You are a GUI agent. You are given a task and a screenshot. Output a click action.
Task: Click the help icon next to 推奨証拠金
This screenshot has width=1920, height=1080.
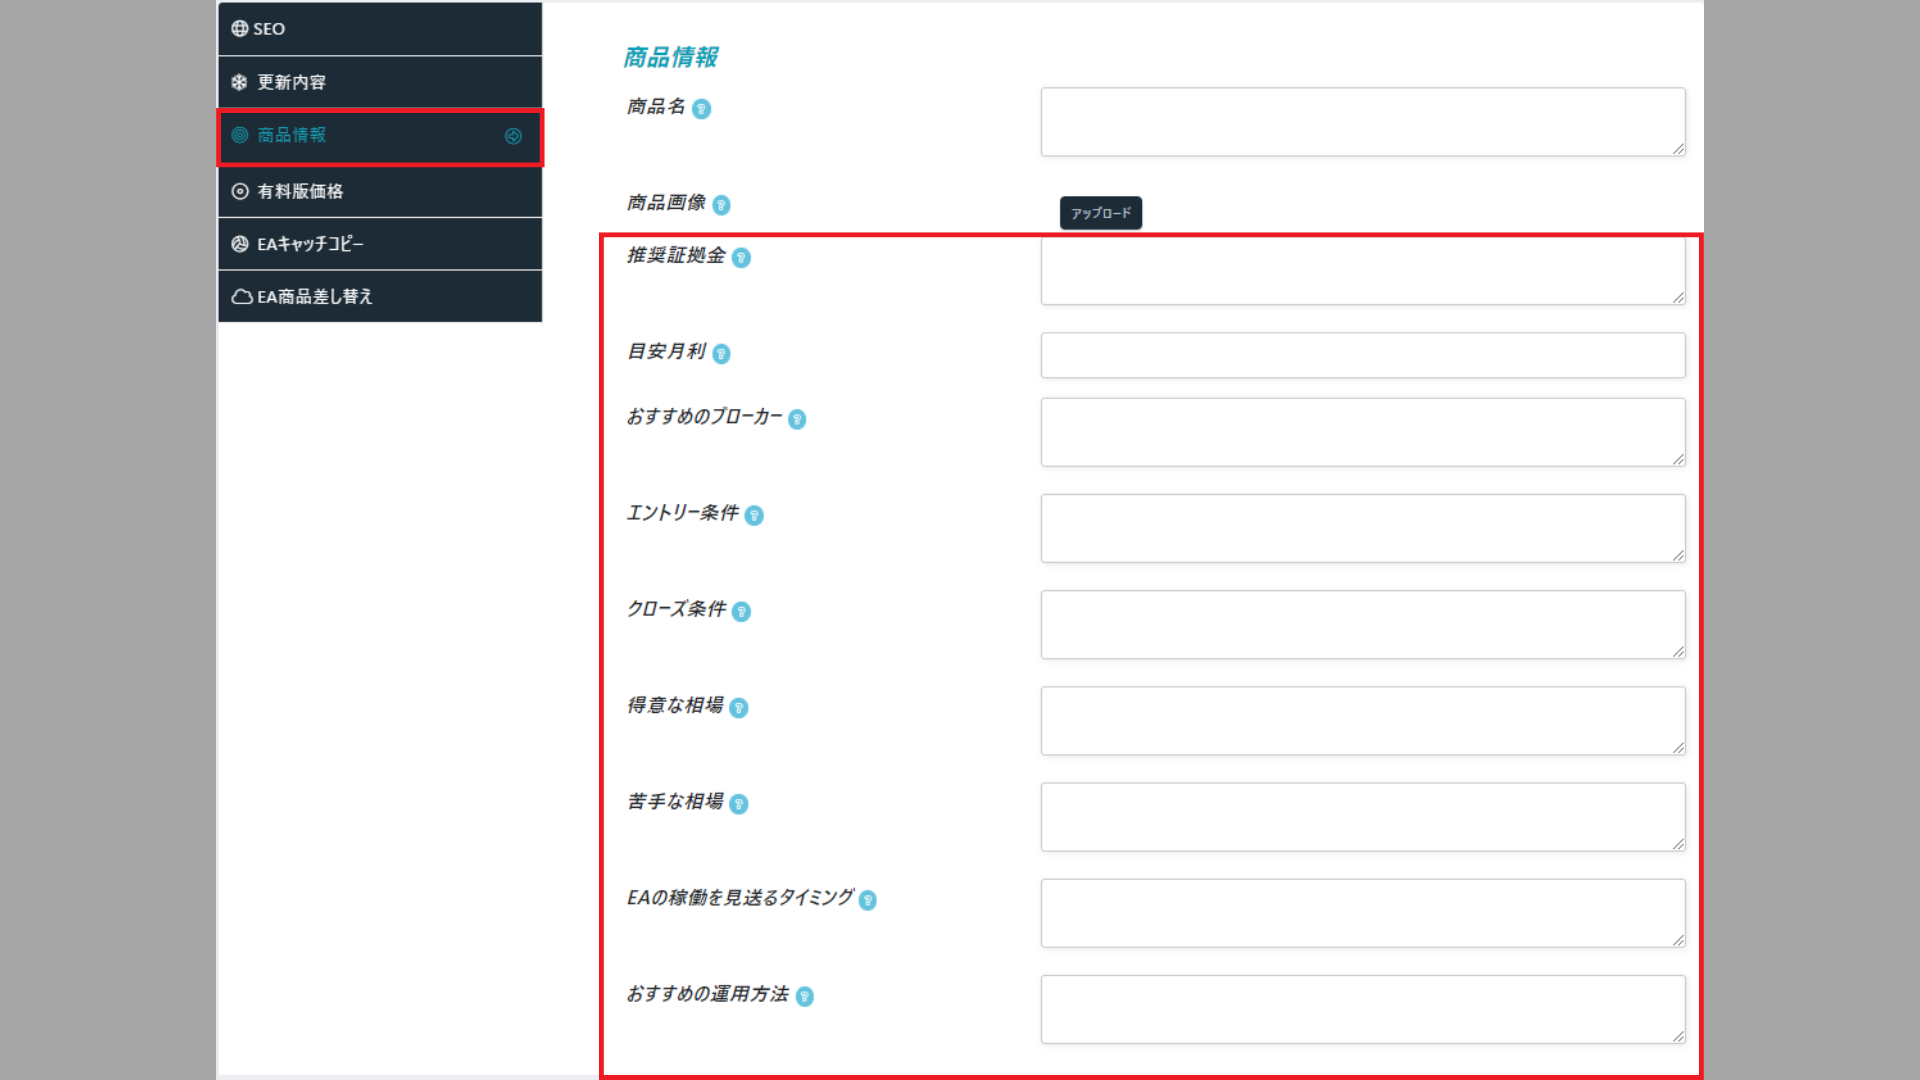[x=741, y=258]
